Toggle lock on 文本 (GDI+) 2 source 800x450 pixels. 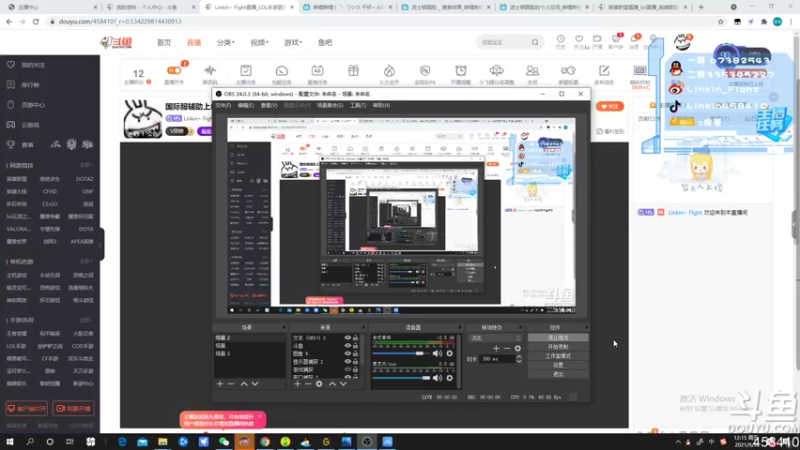[x=356, y=338]
